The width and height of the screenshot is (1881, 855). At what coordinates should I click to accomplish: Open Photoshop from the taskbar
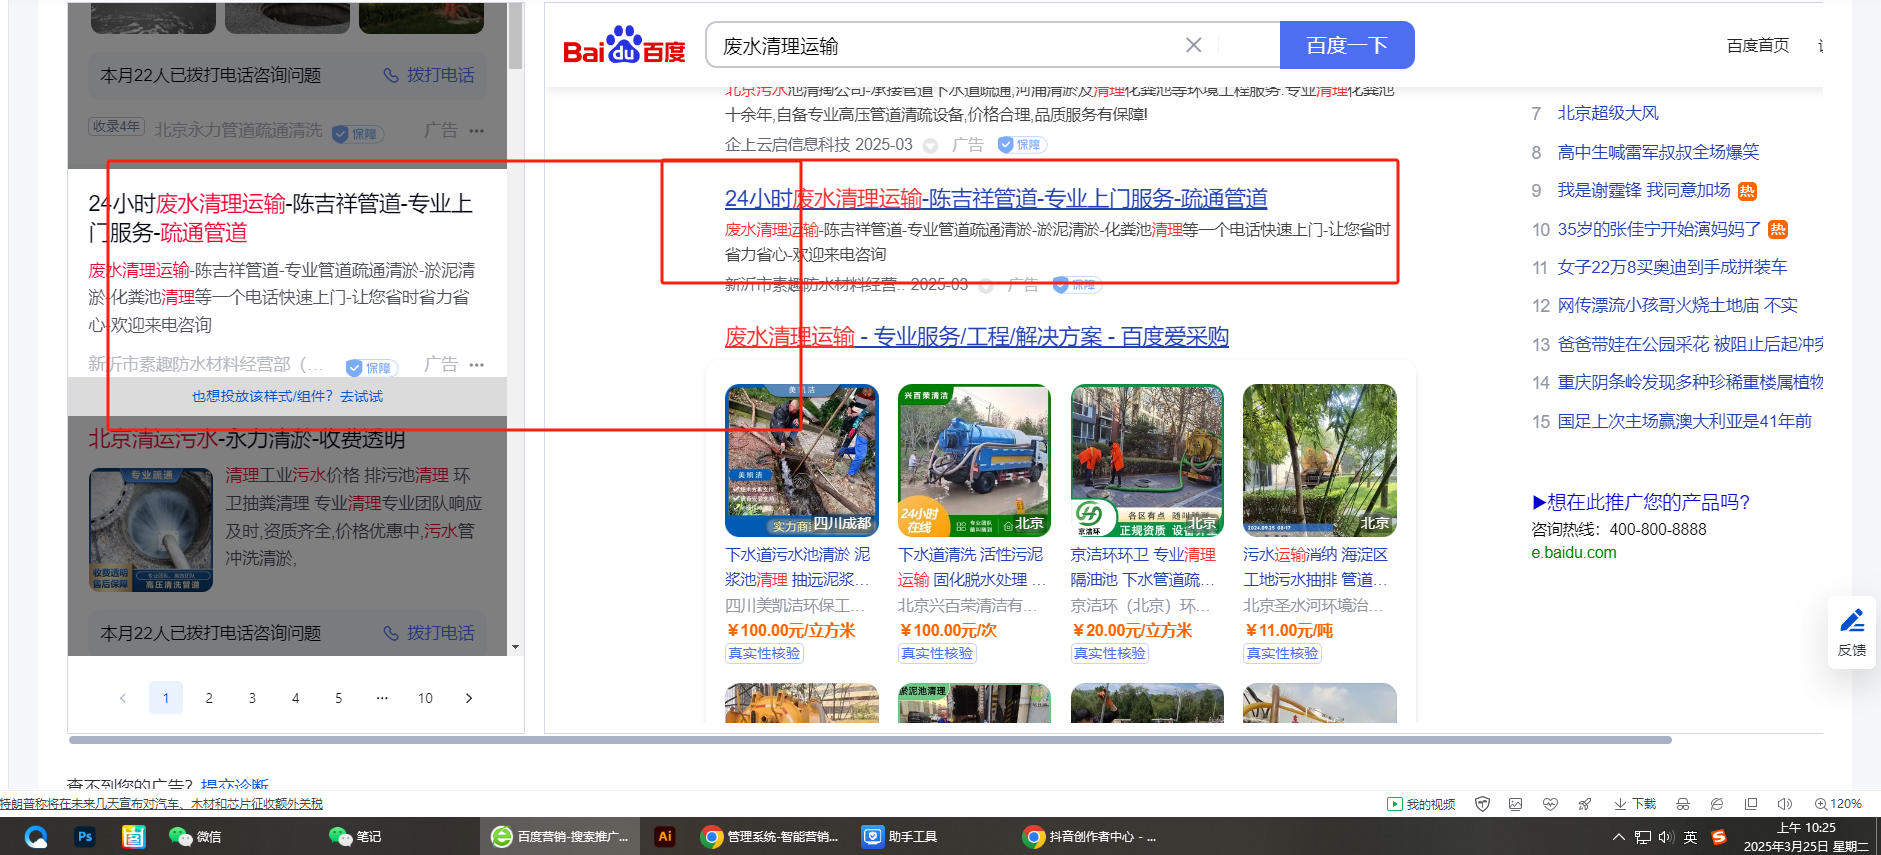click(x=85, y=837)
